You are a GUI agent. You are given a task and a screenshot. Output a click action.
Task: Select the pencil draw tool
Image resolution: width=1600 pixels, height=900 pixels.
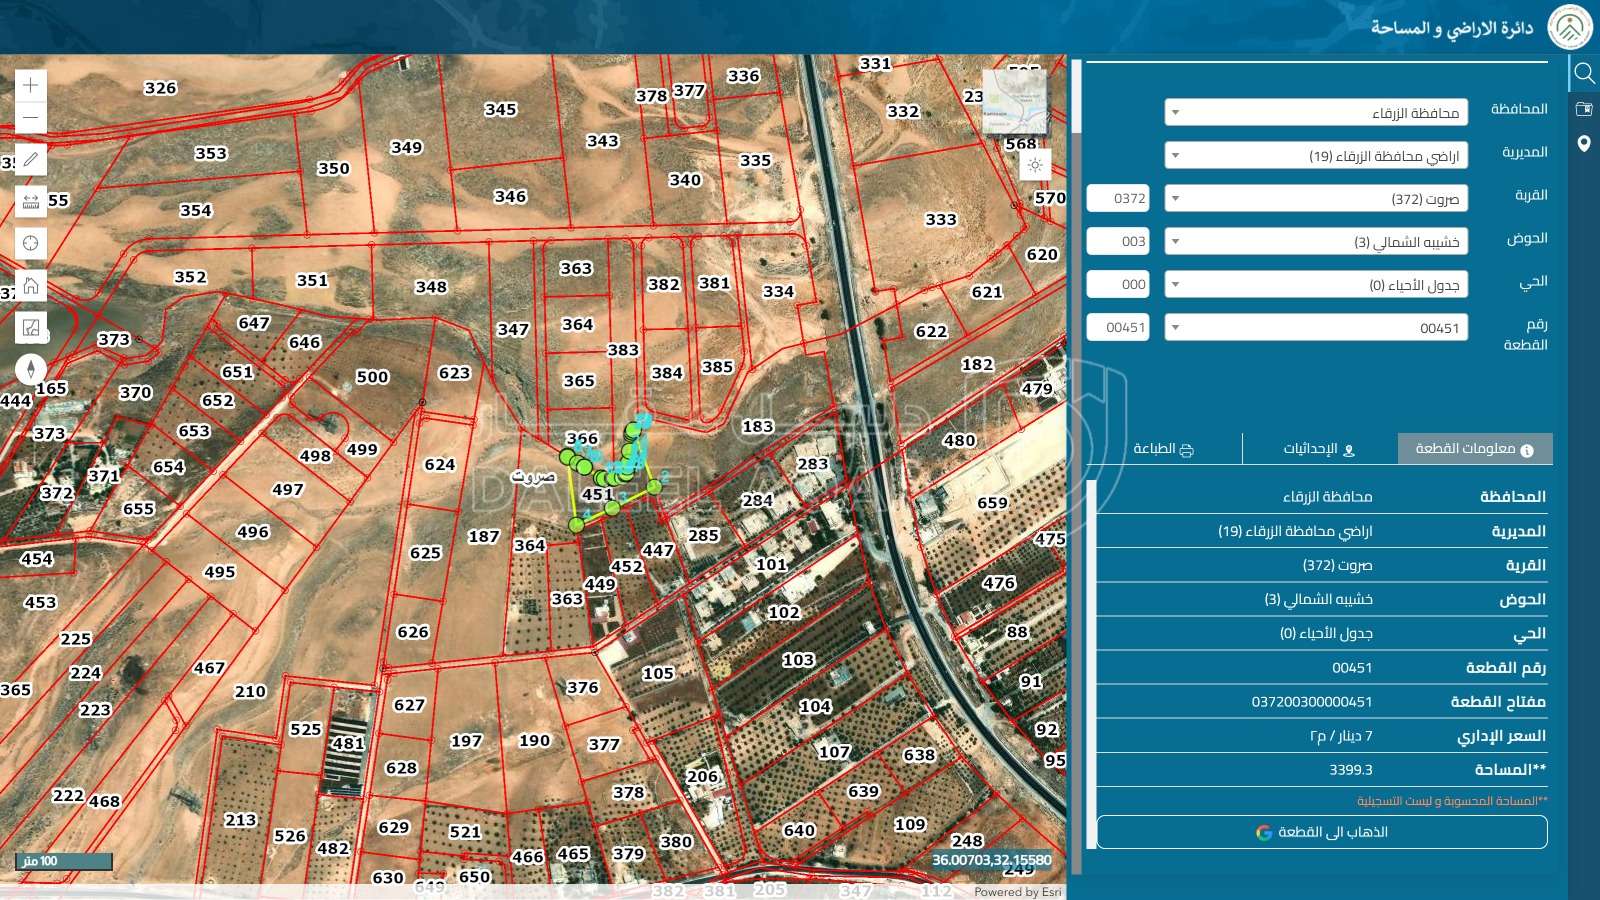click(x=31, y=160)
